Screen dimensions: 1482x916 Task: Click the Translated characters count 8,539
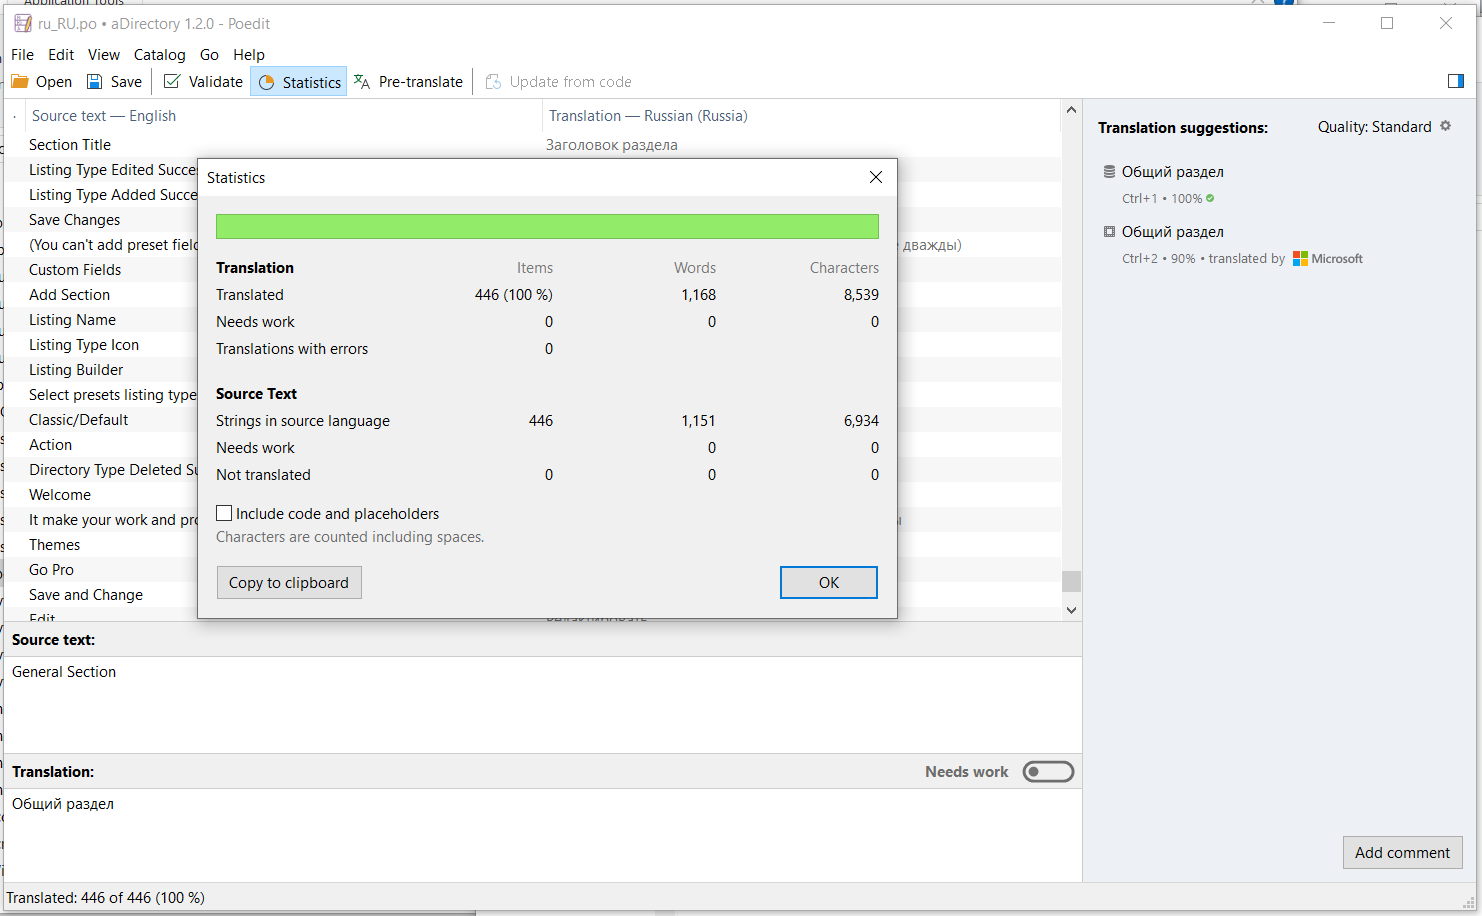tap(861, 295)
